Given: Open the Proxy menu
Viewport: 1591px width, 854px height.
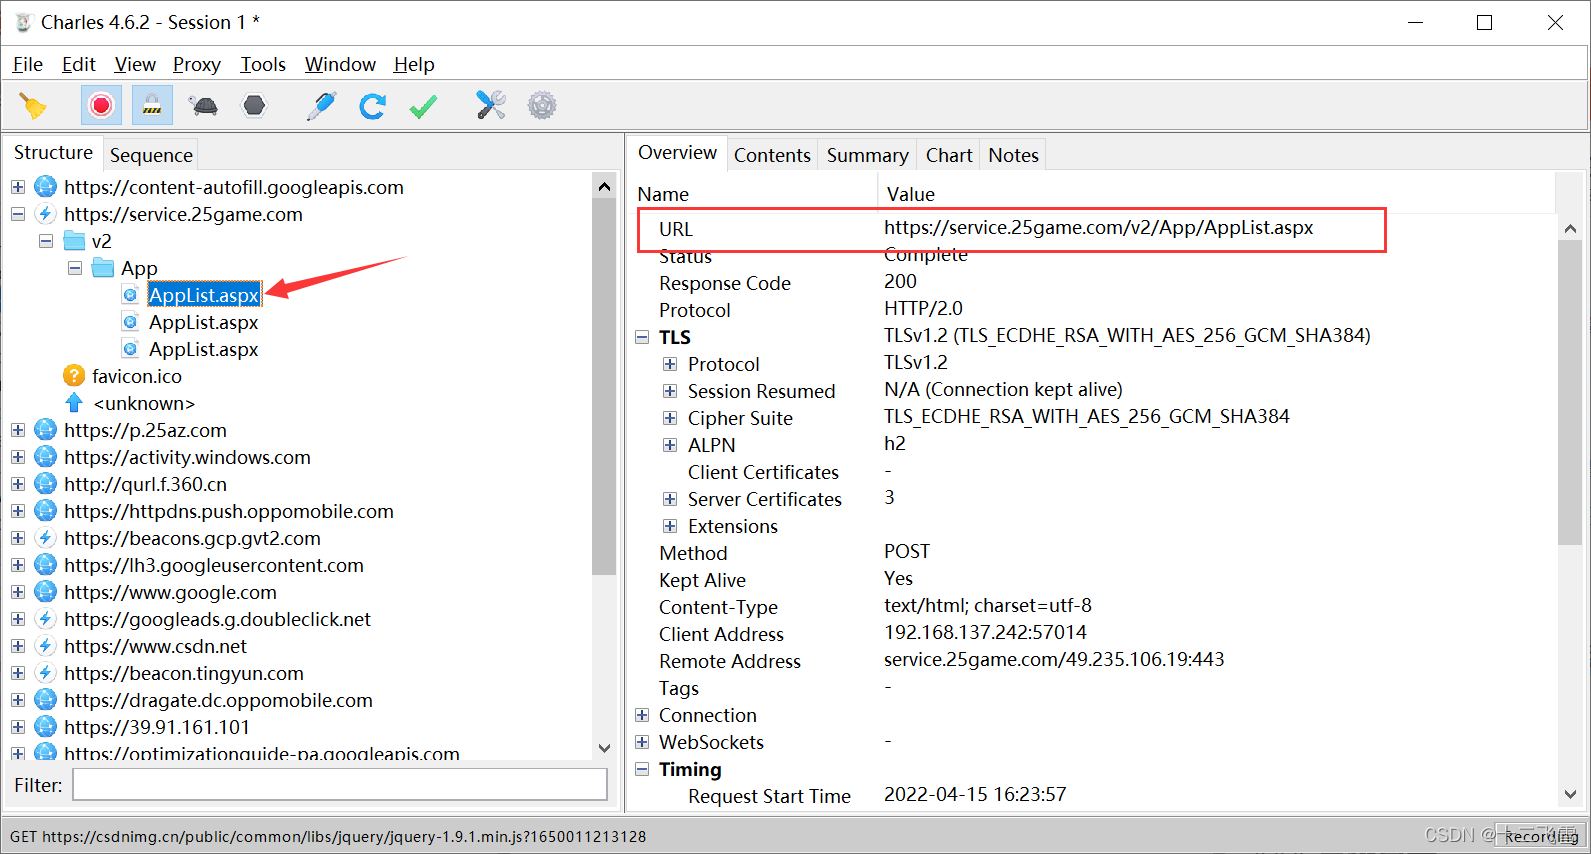Looking at the screenshot, I should pyautogui.click(x=196, y=64).
